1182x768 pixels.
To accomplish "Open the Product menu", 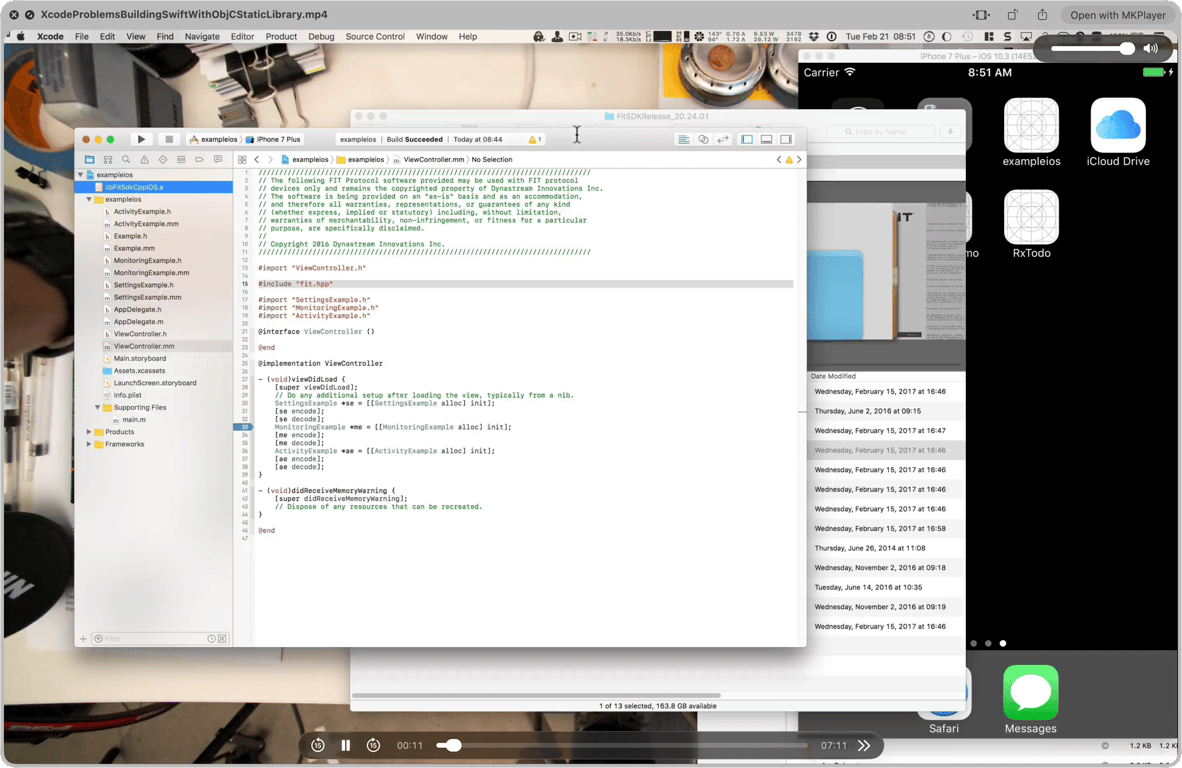I will pyautogui.click(x=281, y=36).
